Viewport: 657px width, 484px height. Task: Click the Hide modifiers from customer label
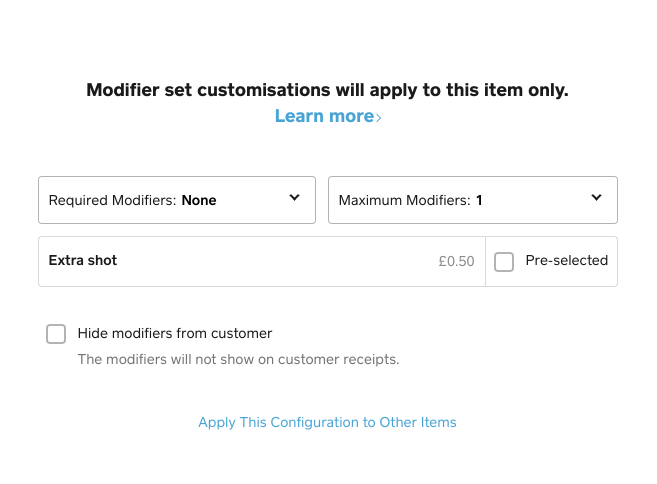[175, 334]
